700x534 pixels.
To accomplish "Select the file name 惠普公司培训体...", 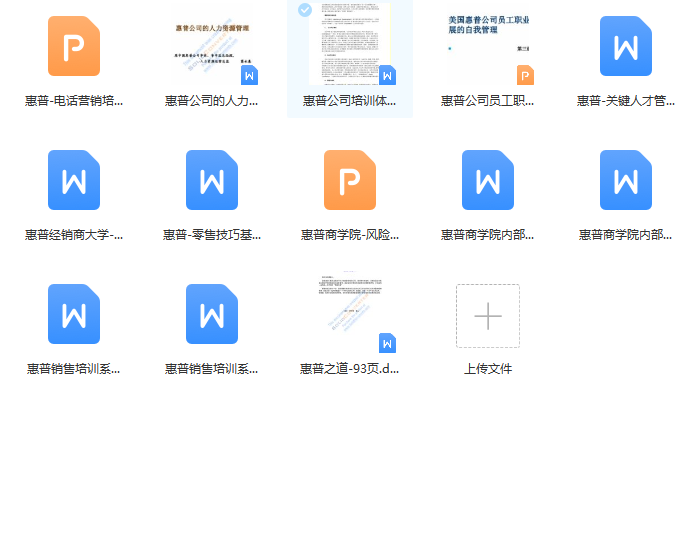I will pyautogui.click(x=350, y=101).
